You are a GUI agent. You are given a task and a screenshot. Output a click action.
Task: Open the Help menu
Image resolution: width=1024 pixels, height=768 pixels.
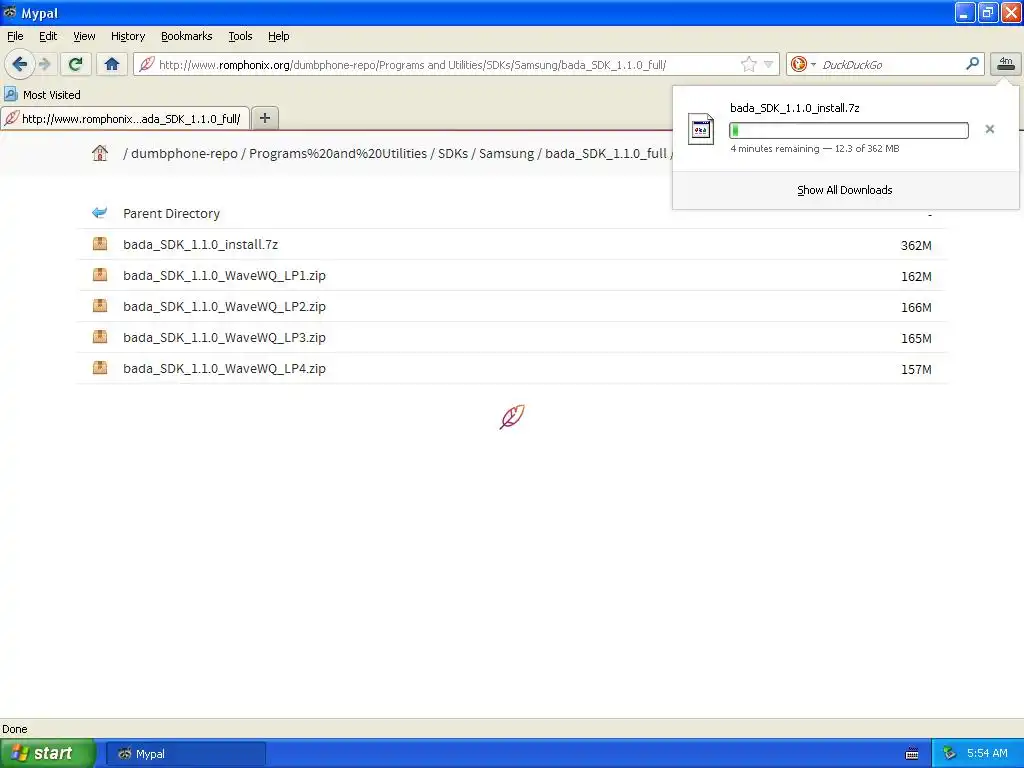pos(278,36)
